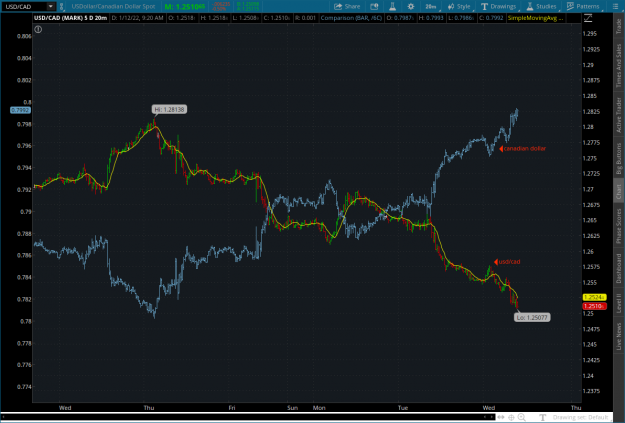625x423 pixels.
Task: Click the red 1.2510 last price label
Action: coord(594,306)
